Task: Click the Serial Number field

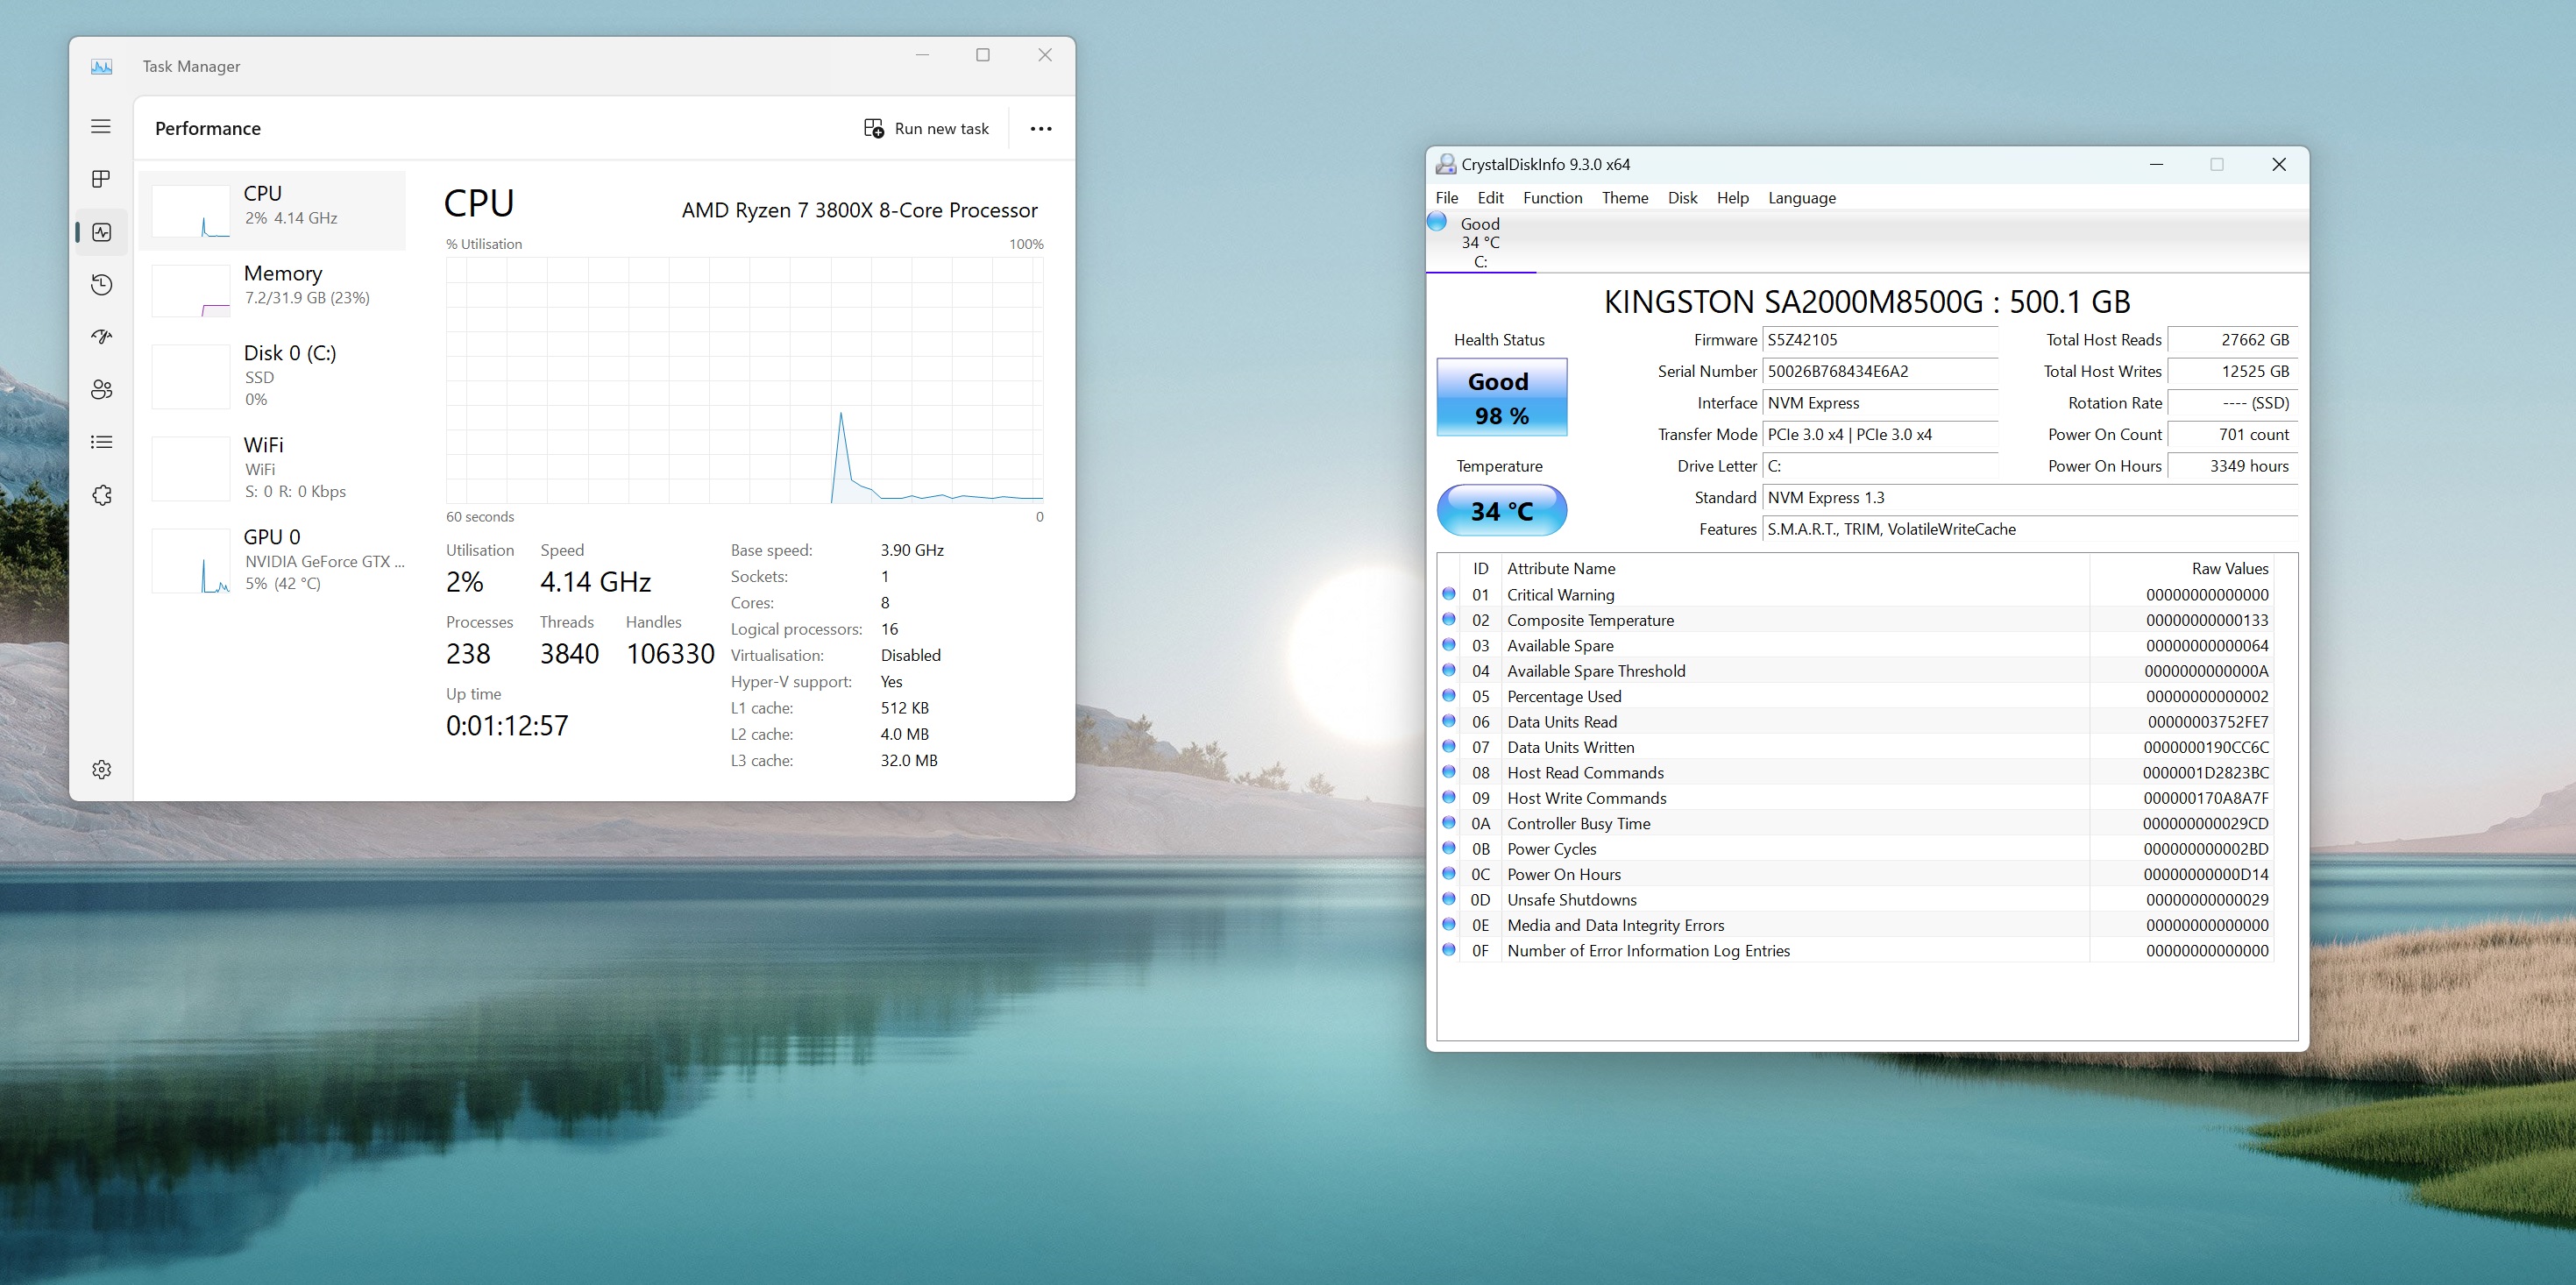Action: pos(1880,371)
